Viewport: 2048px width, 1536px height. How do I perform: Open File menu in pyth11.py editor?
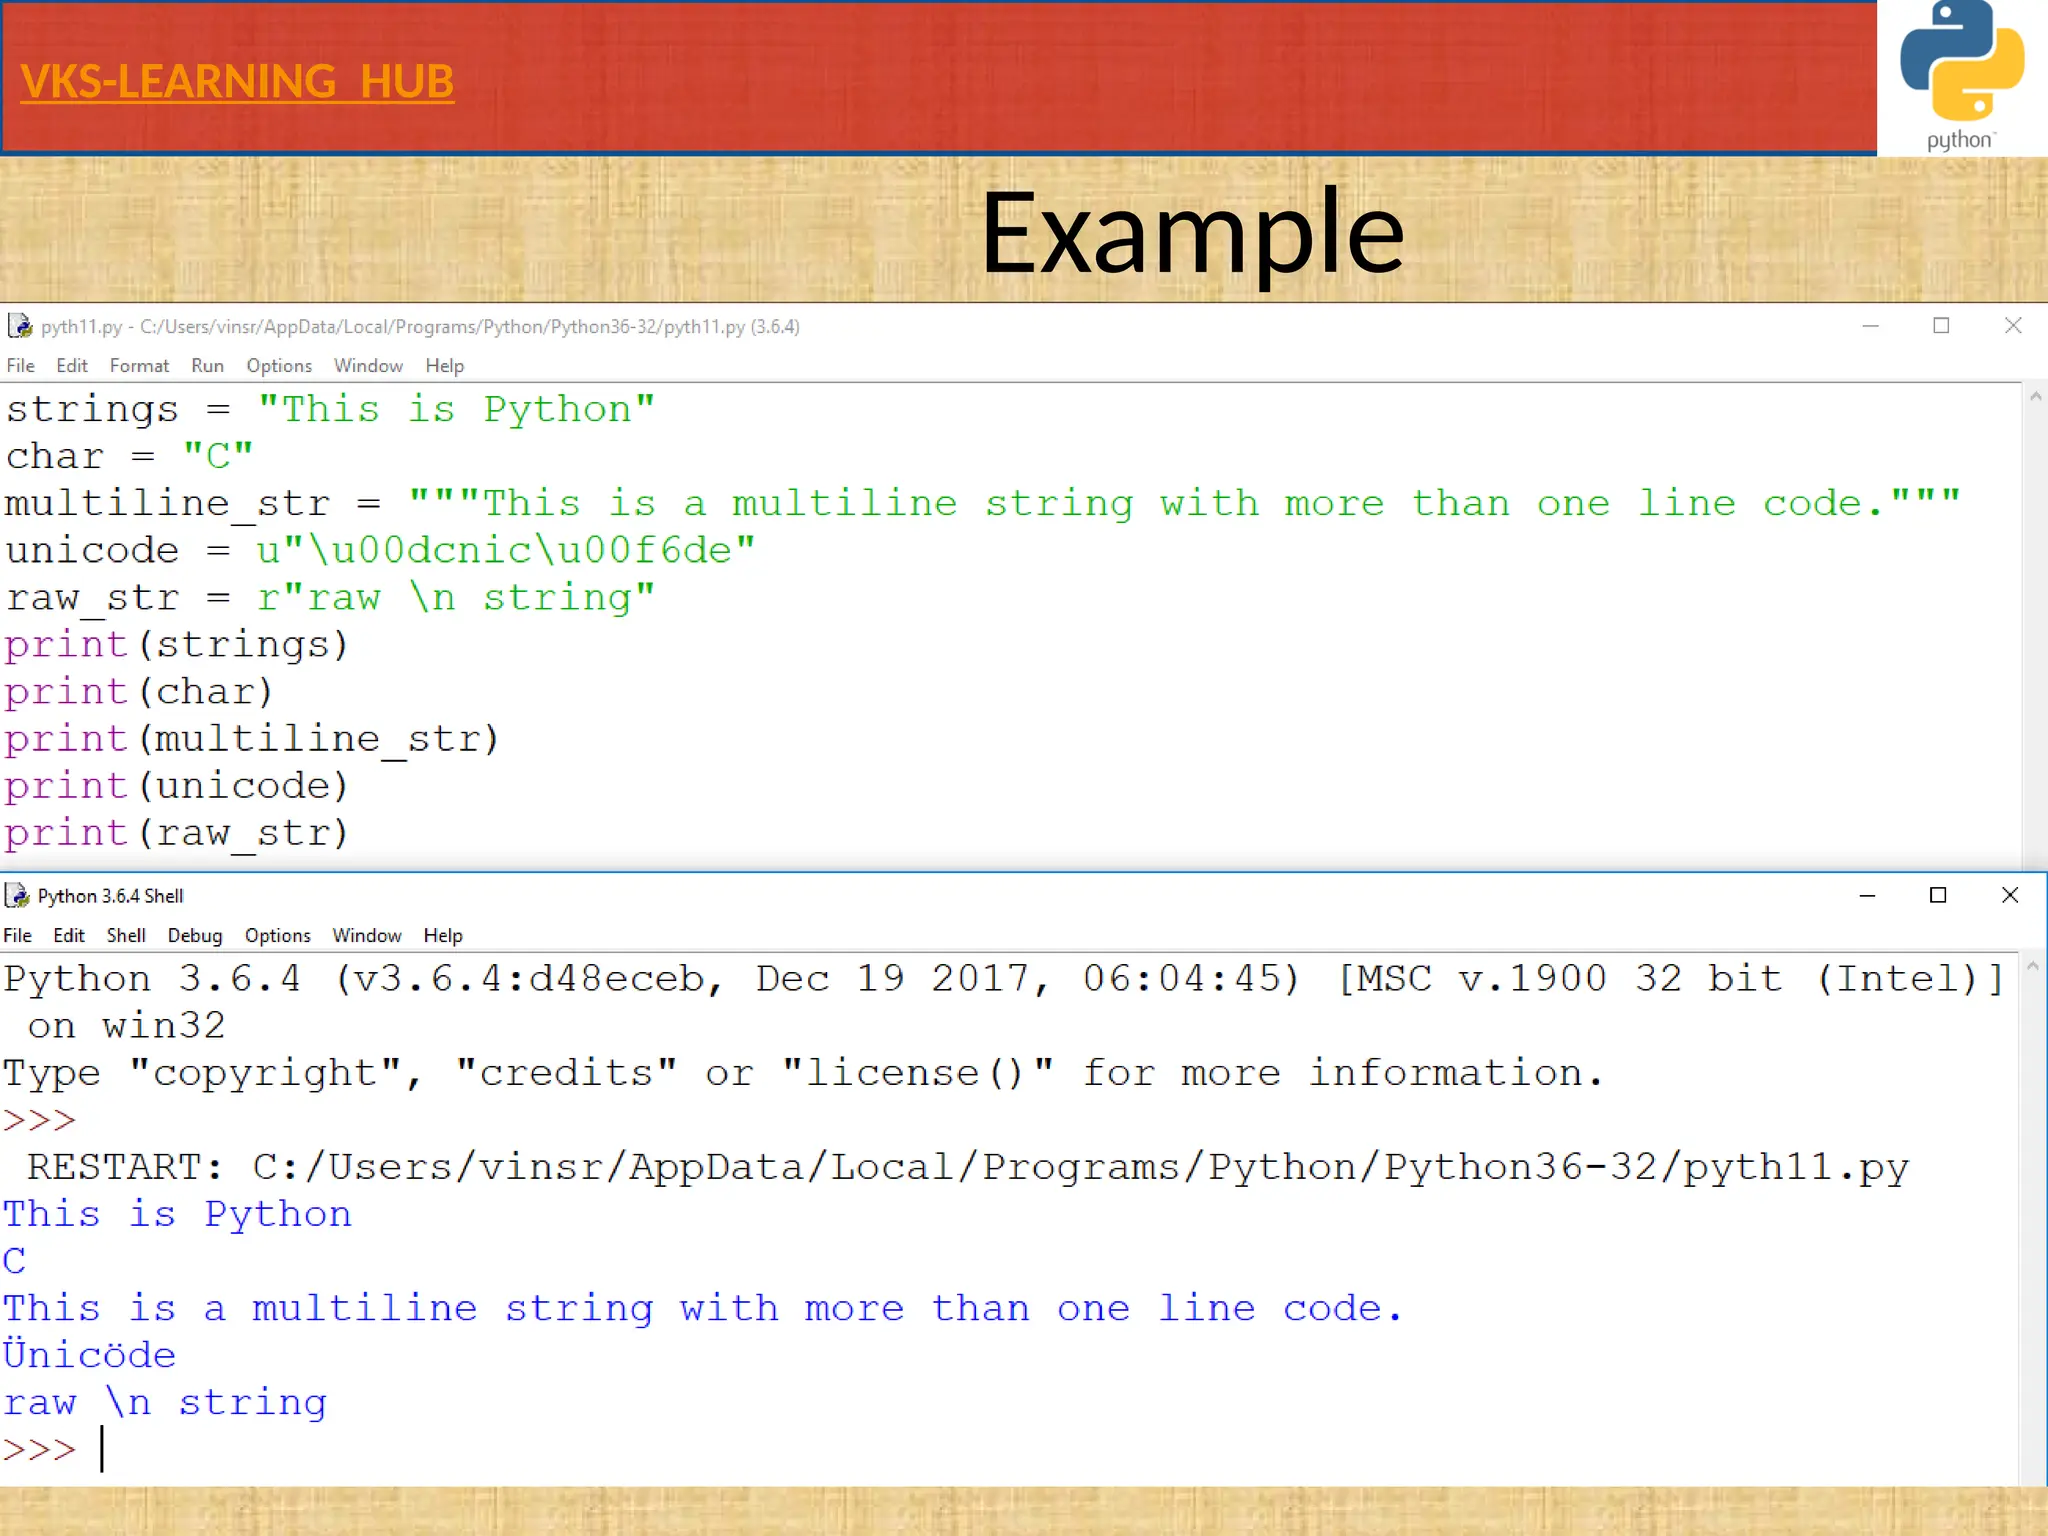21,366
